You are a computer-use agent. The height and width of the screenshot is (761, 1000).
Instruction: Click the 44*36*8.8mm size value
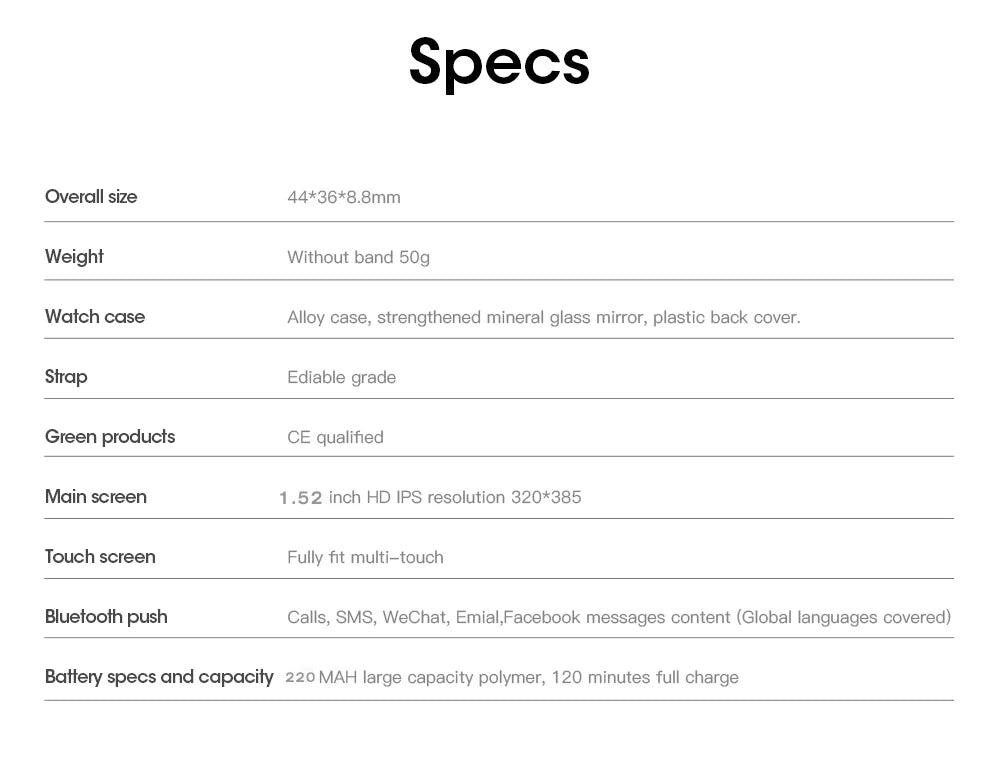(344, 197)
